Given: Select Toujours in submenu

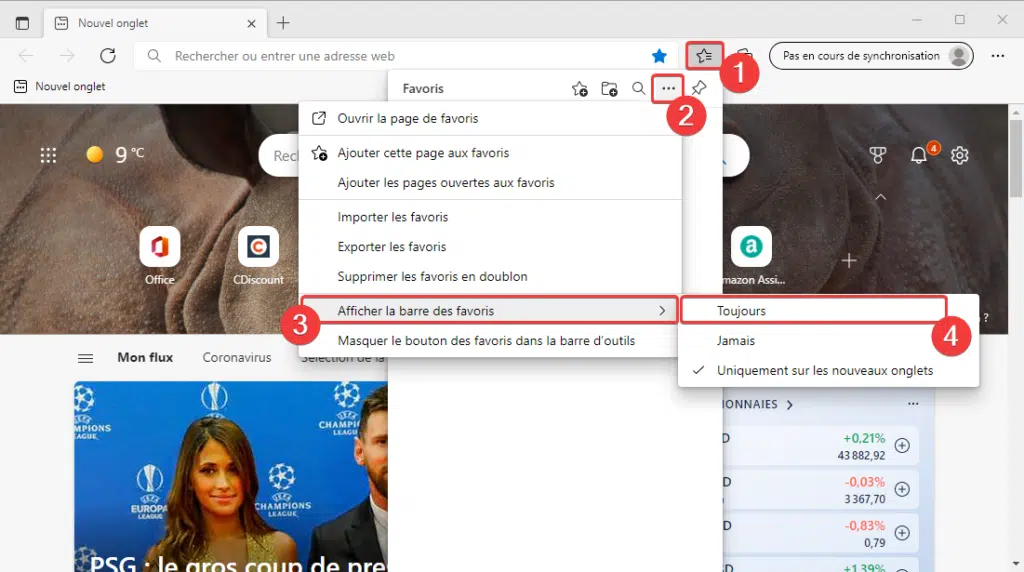Looking at the screenshot, I should (x=814, y=310).
